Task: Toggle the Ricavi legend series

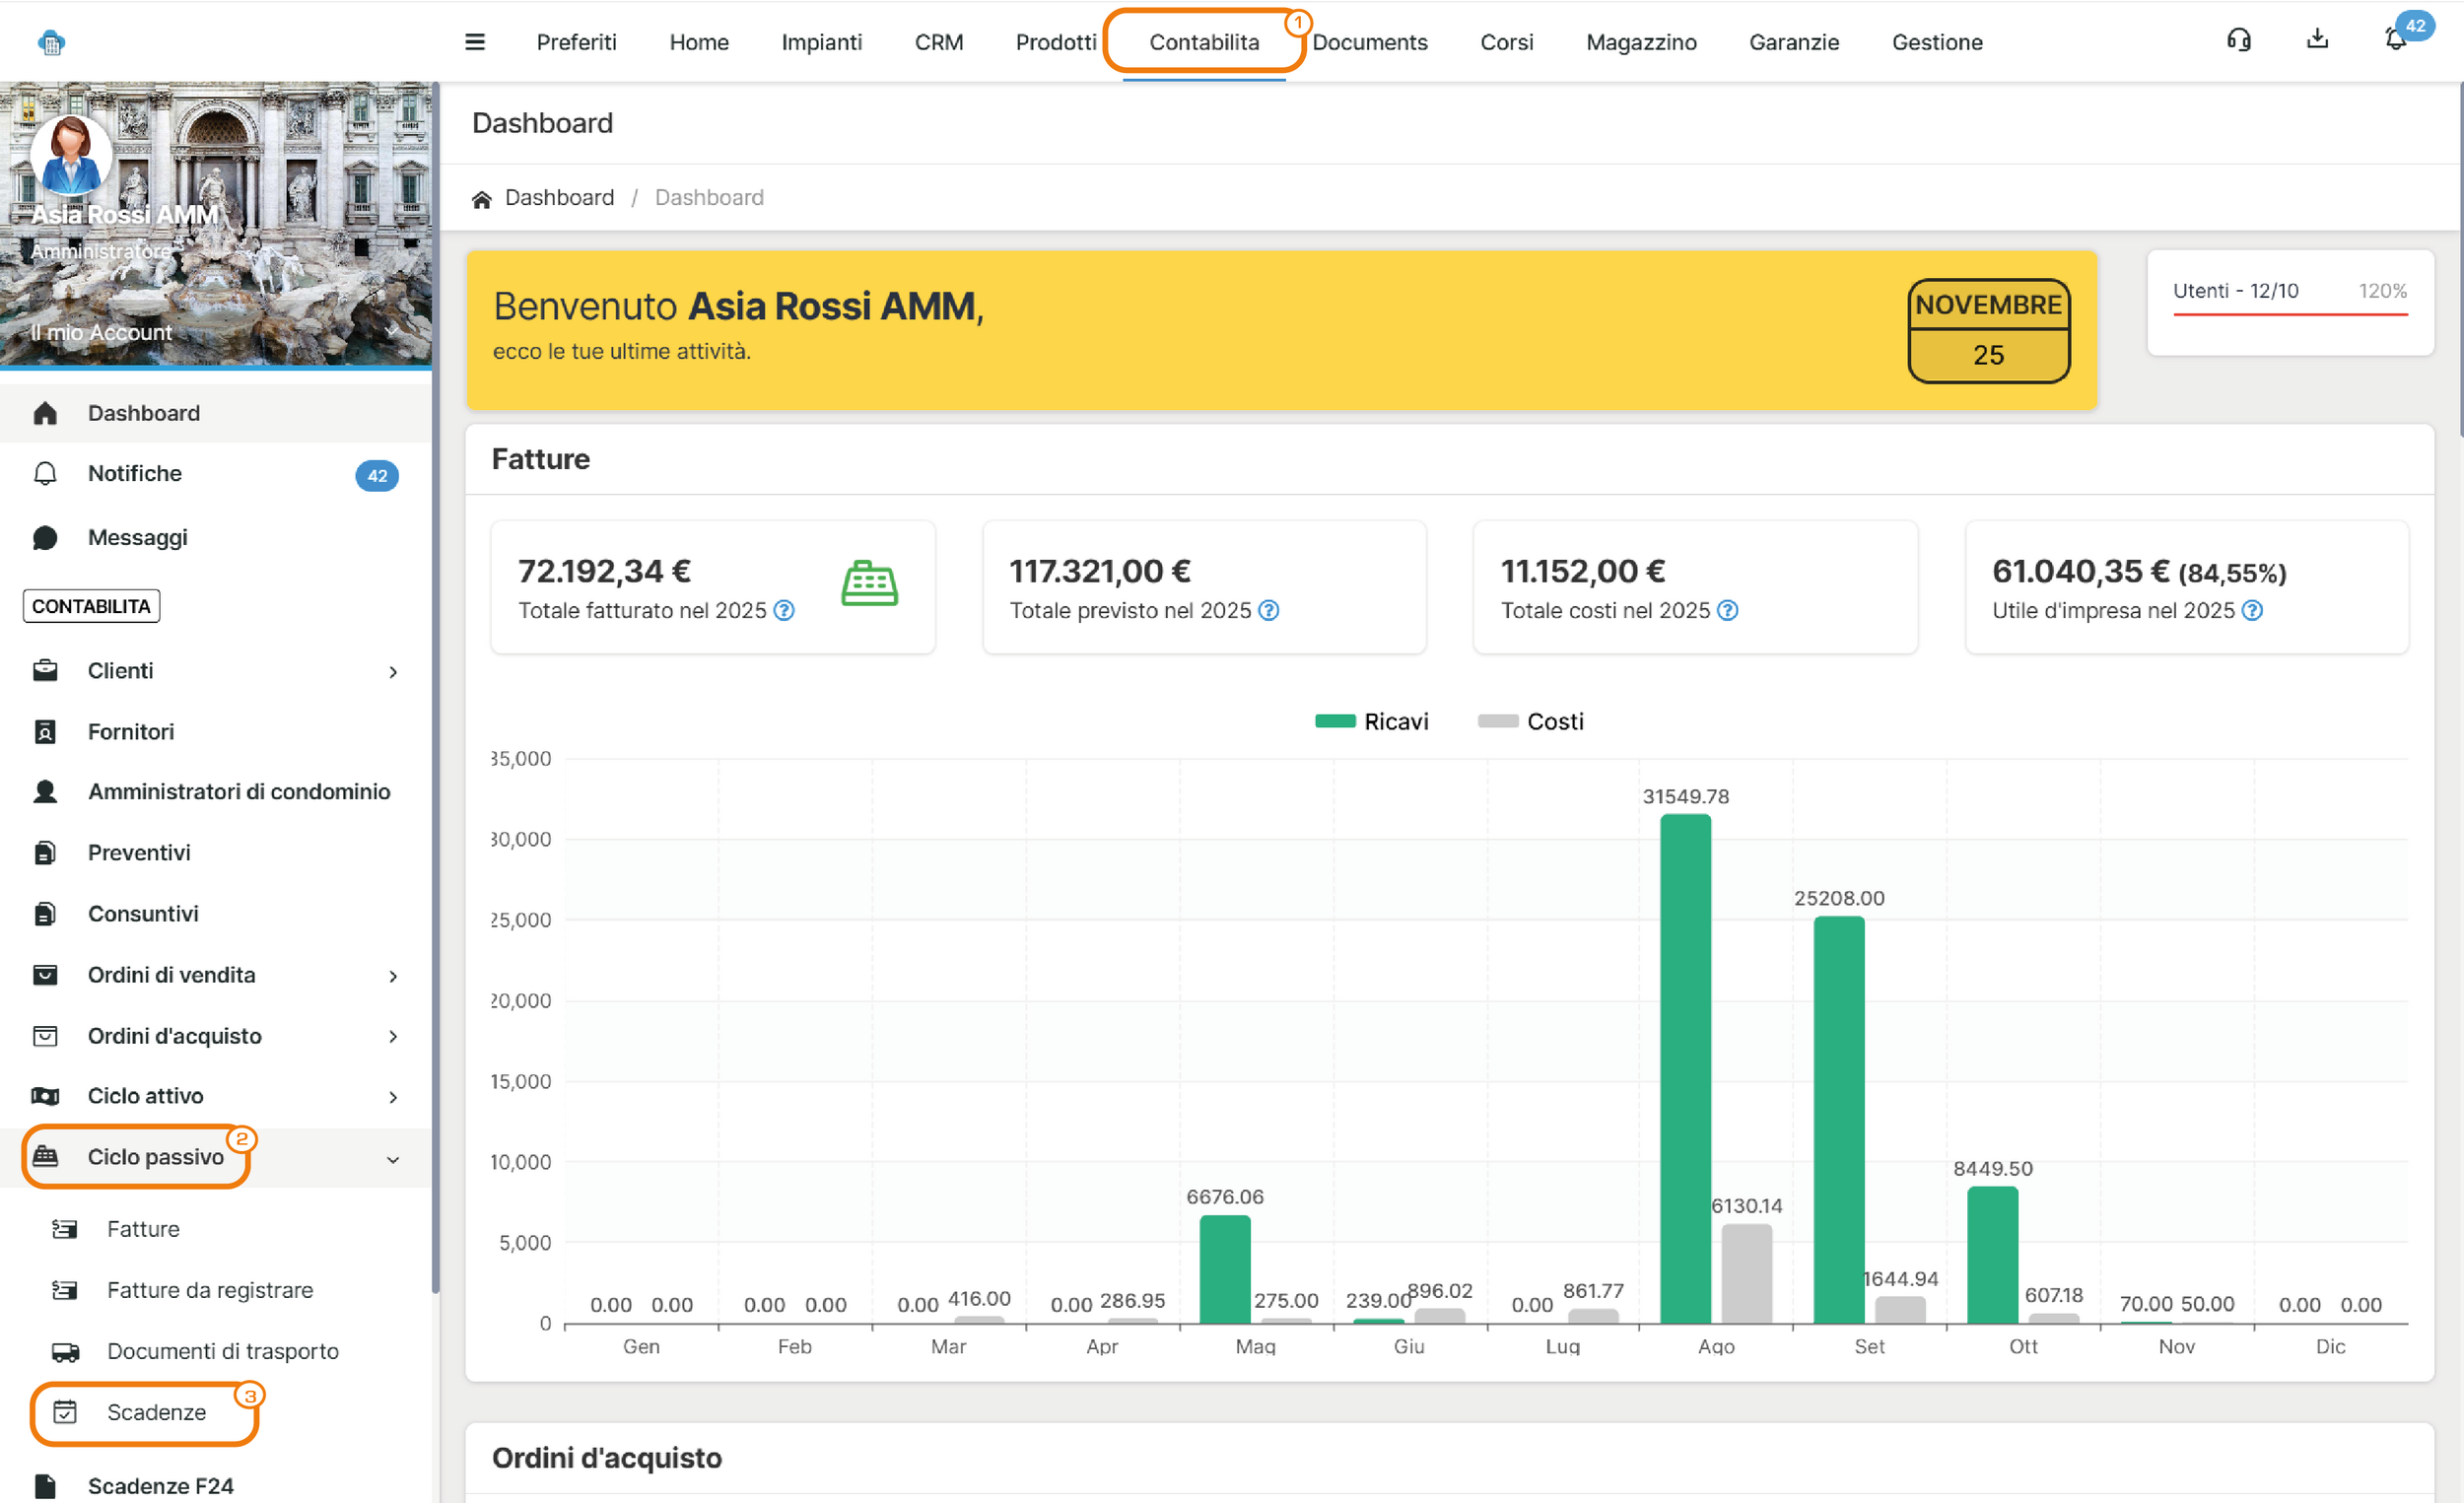Action: [1372, 722]
